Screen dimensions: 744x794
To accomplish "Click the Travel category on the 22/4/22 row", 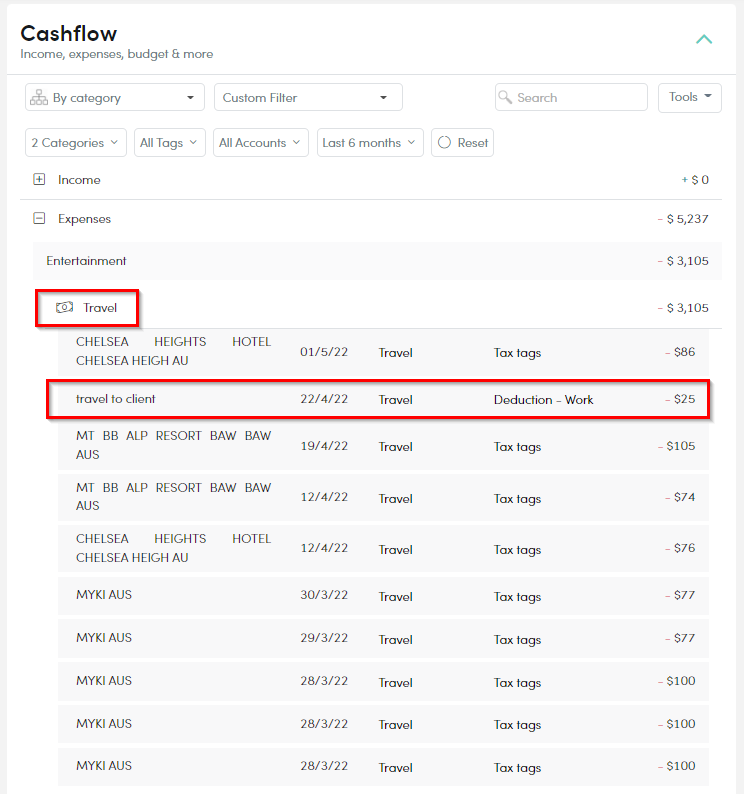I will [x=396, y=400].
